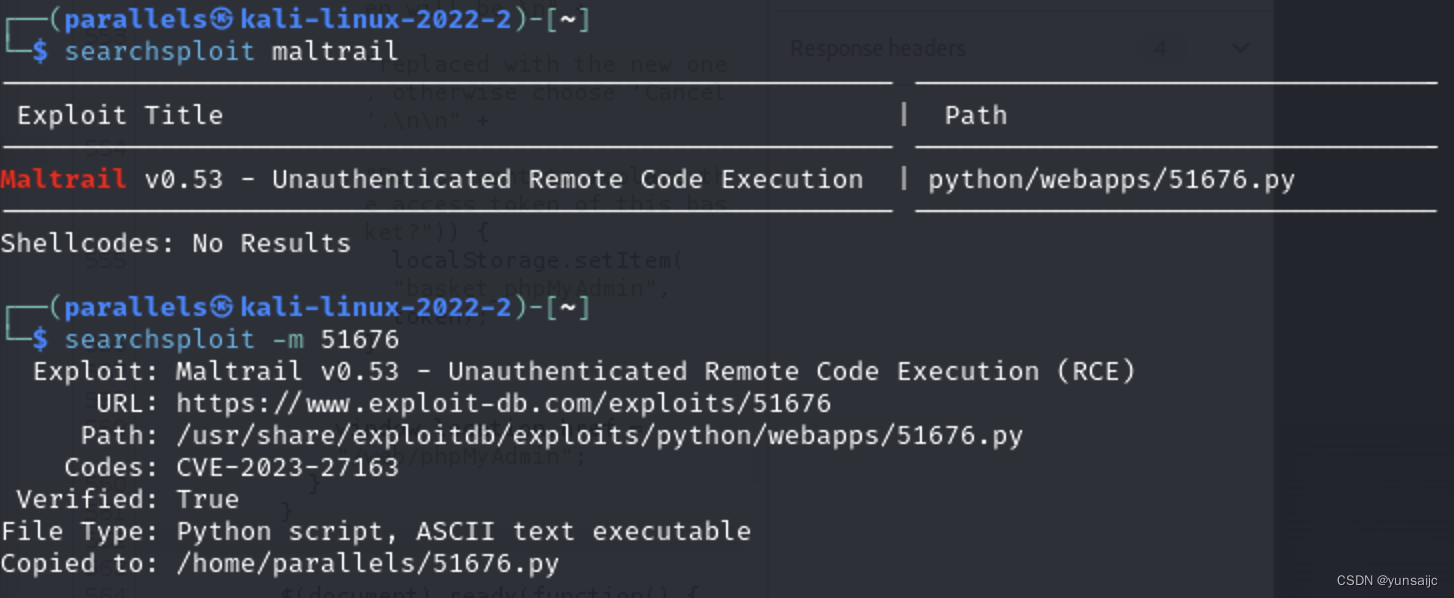Click the 'Exploit: Maltrail v0.53' (RCE) output line
The height and width of the screenshot is (598, 1454).
(585, 371)
